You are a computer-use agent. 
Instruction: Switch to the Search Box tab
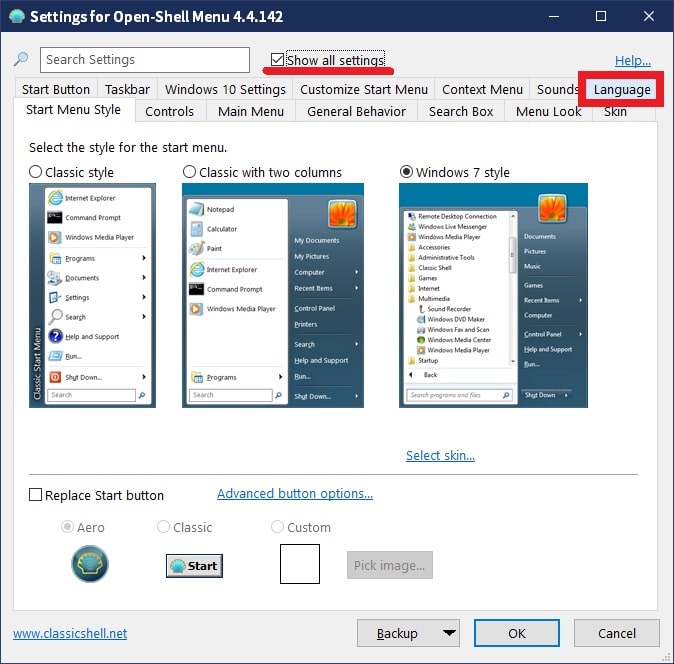coord(461,111)
